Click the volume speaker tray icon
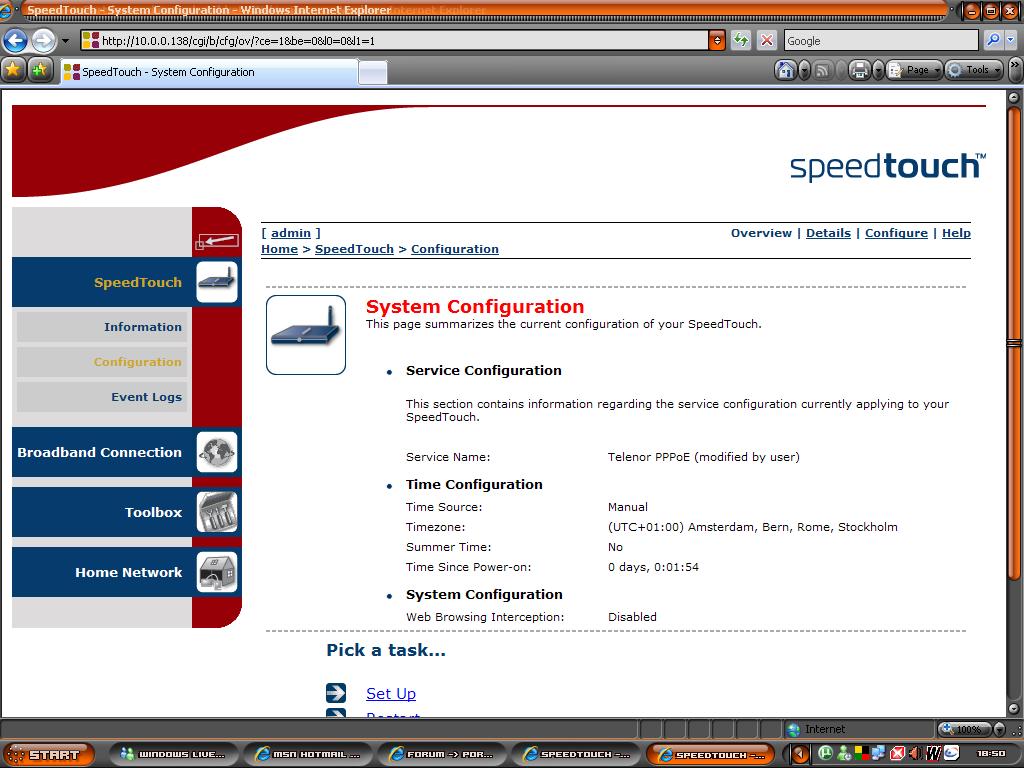This screenshot has width=1024, height=768. click(x=916, y=754)
